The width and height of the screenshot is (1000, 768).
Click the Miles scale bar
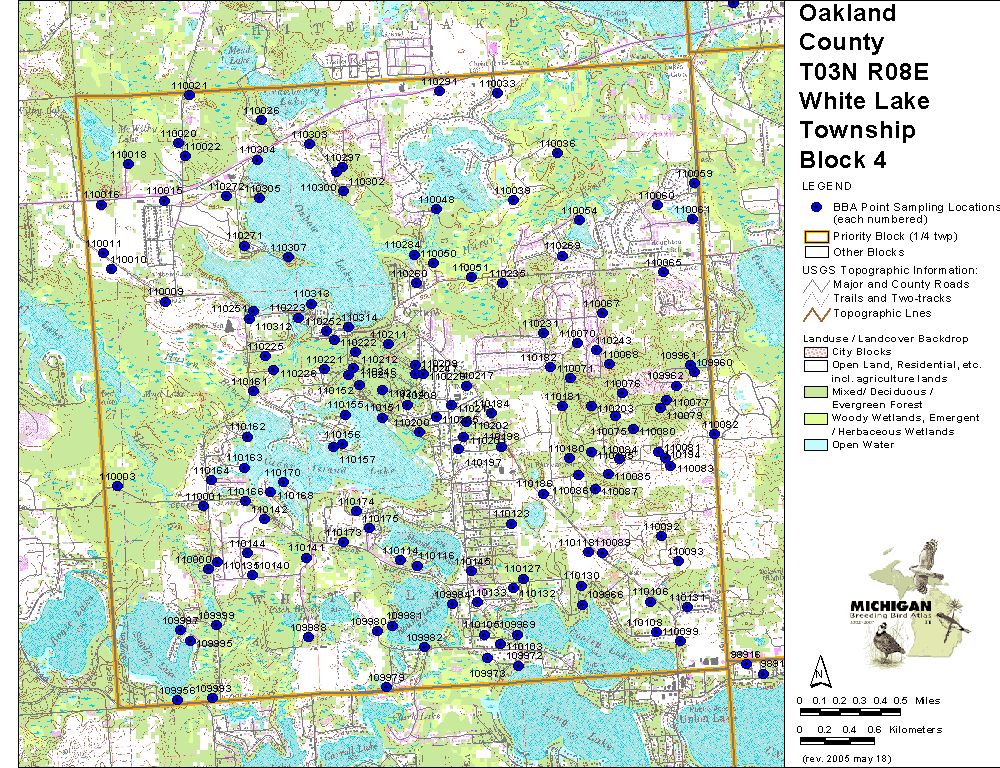click(x=850, y=711)
